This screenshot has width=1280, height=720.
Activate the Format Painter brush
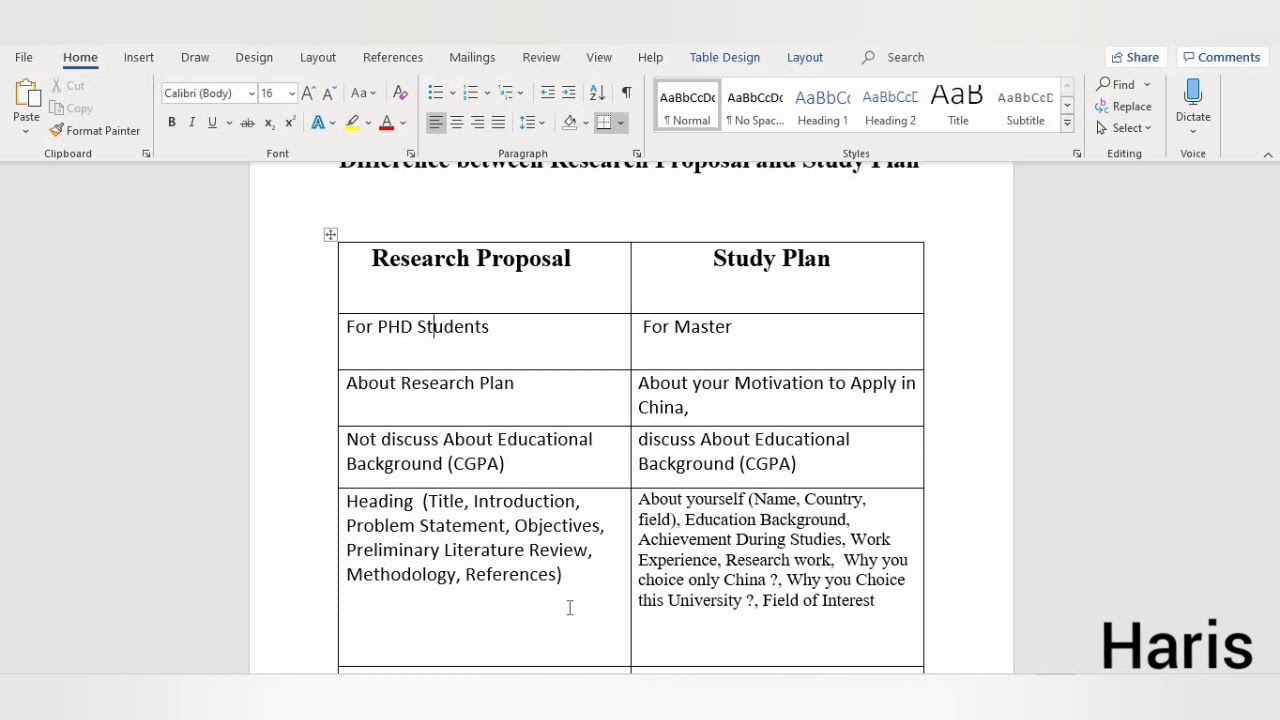95,131
